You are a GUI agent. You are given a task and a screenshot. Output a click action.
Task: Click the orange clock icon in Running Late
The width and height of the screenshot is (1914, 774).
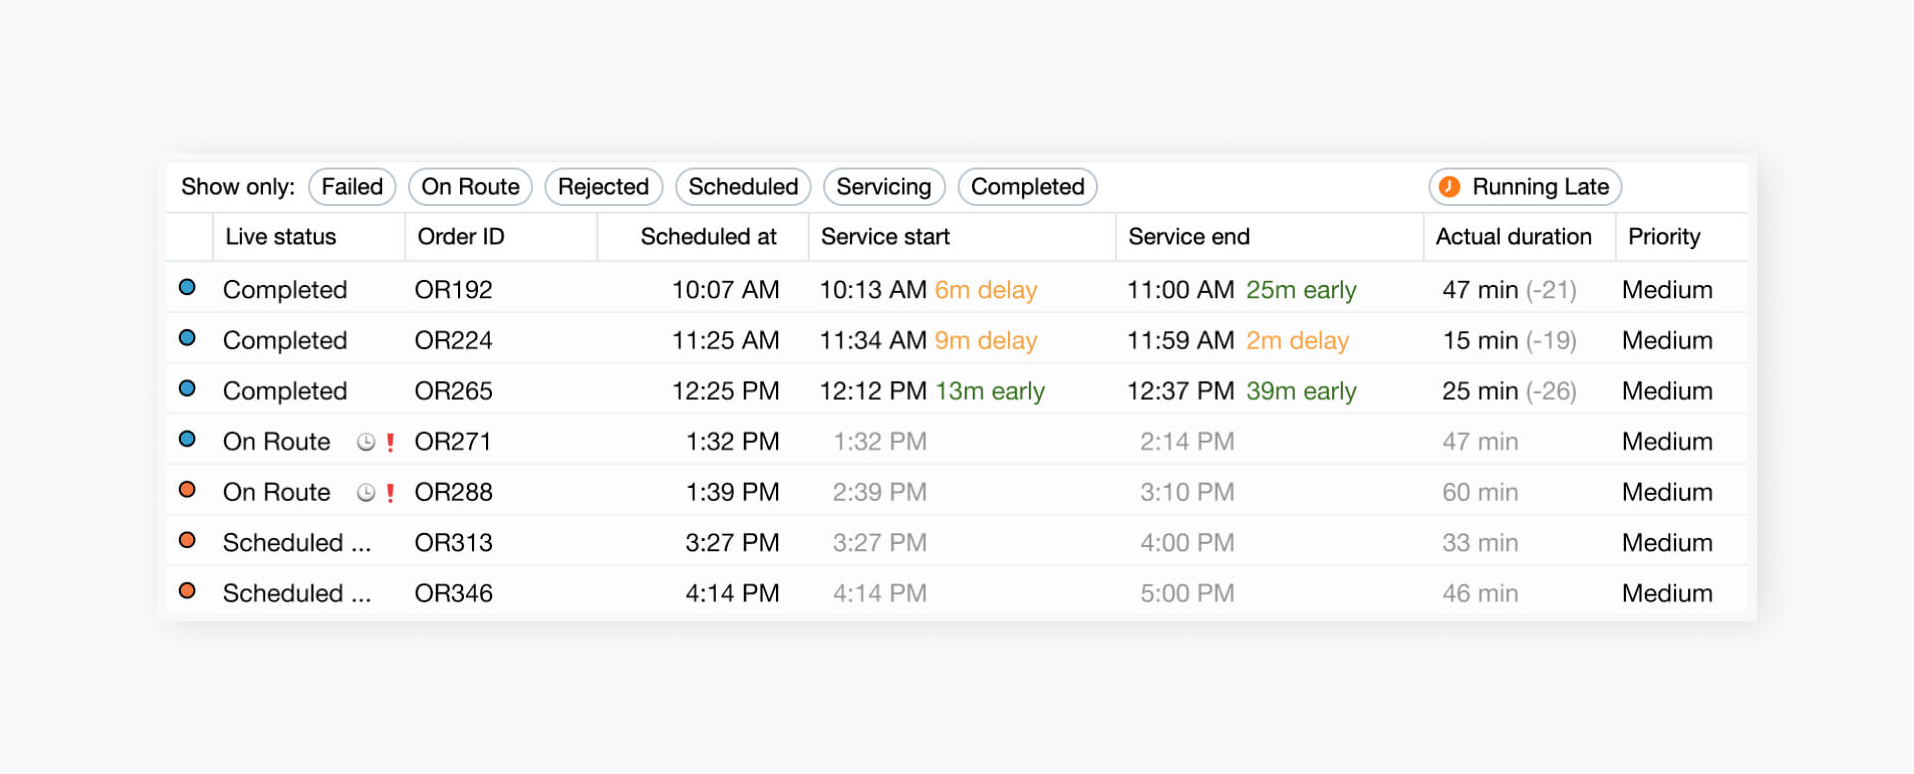tap(1449, 187)
